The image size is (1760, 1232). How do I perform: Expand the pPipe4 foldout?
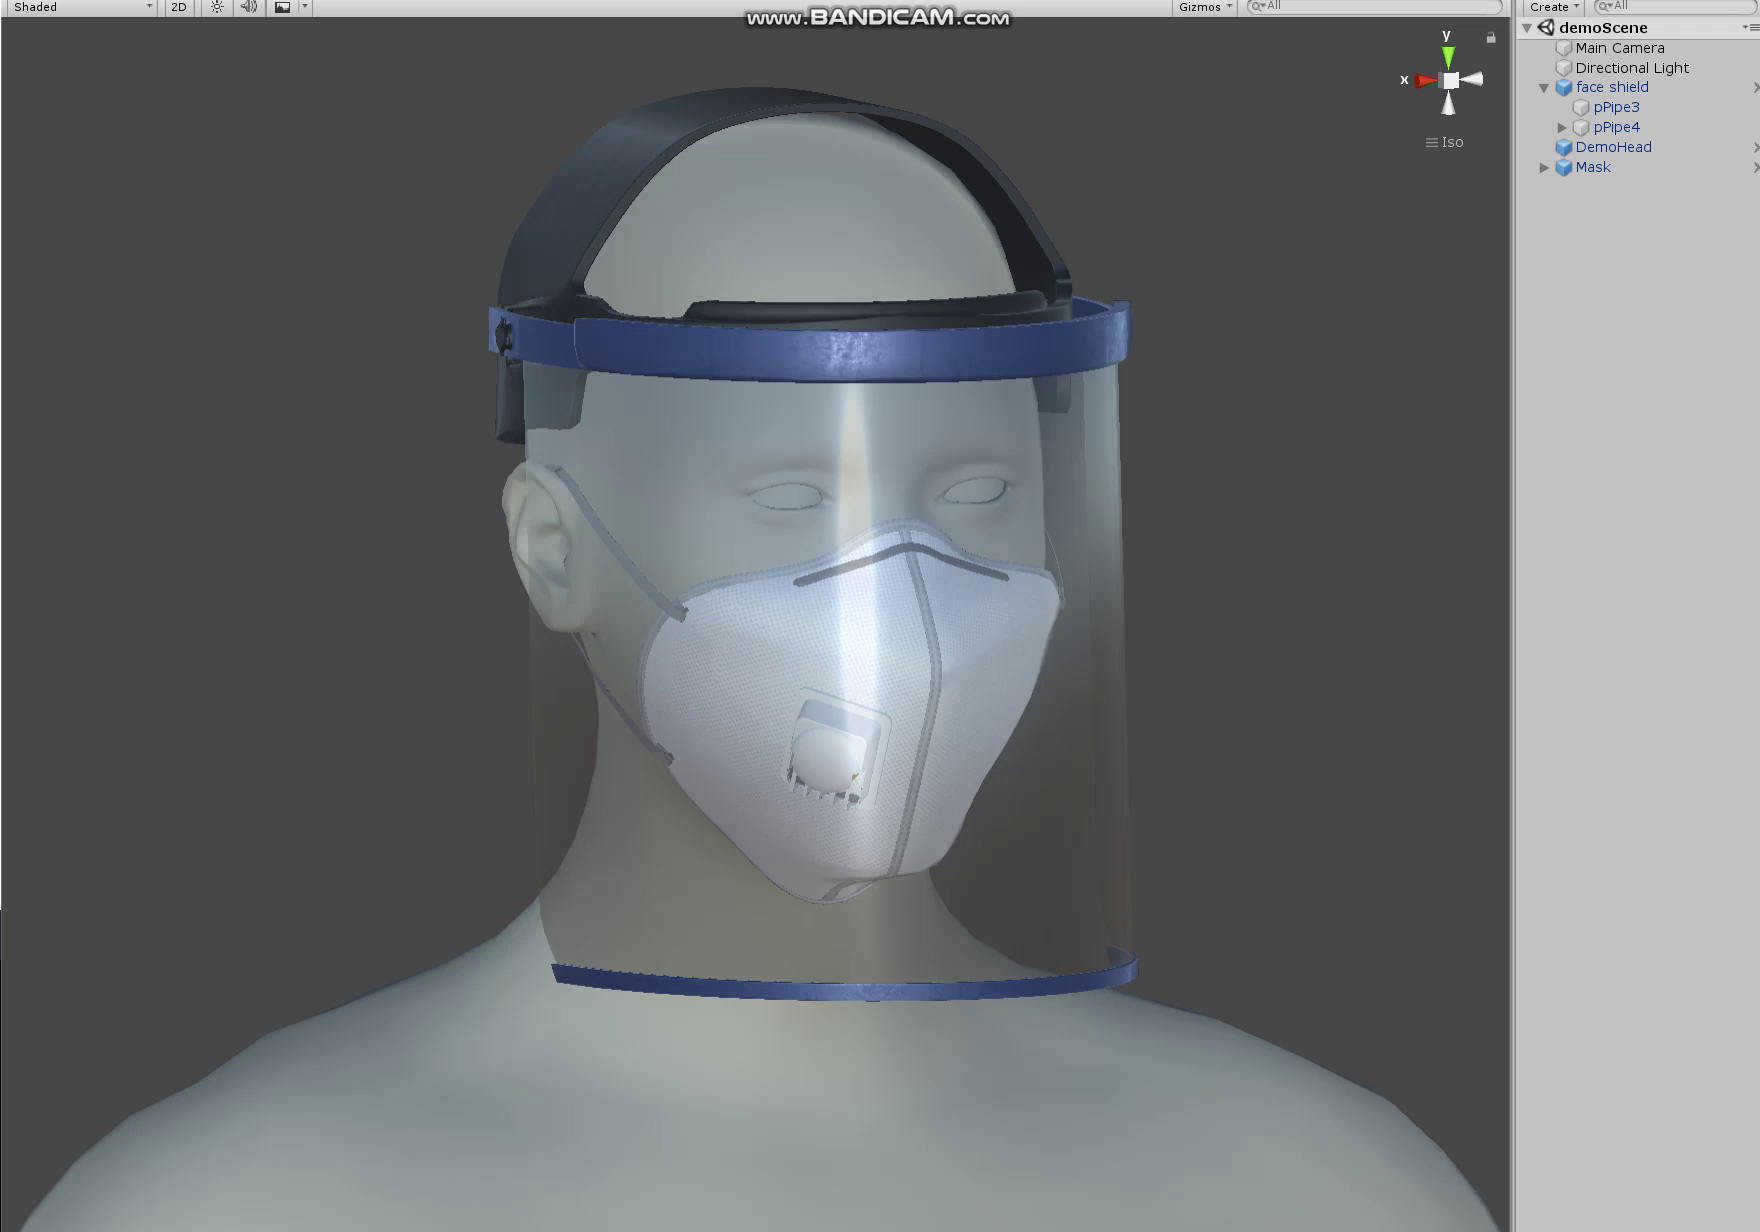click(1562, 128)
